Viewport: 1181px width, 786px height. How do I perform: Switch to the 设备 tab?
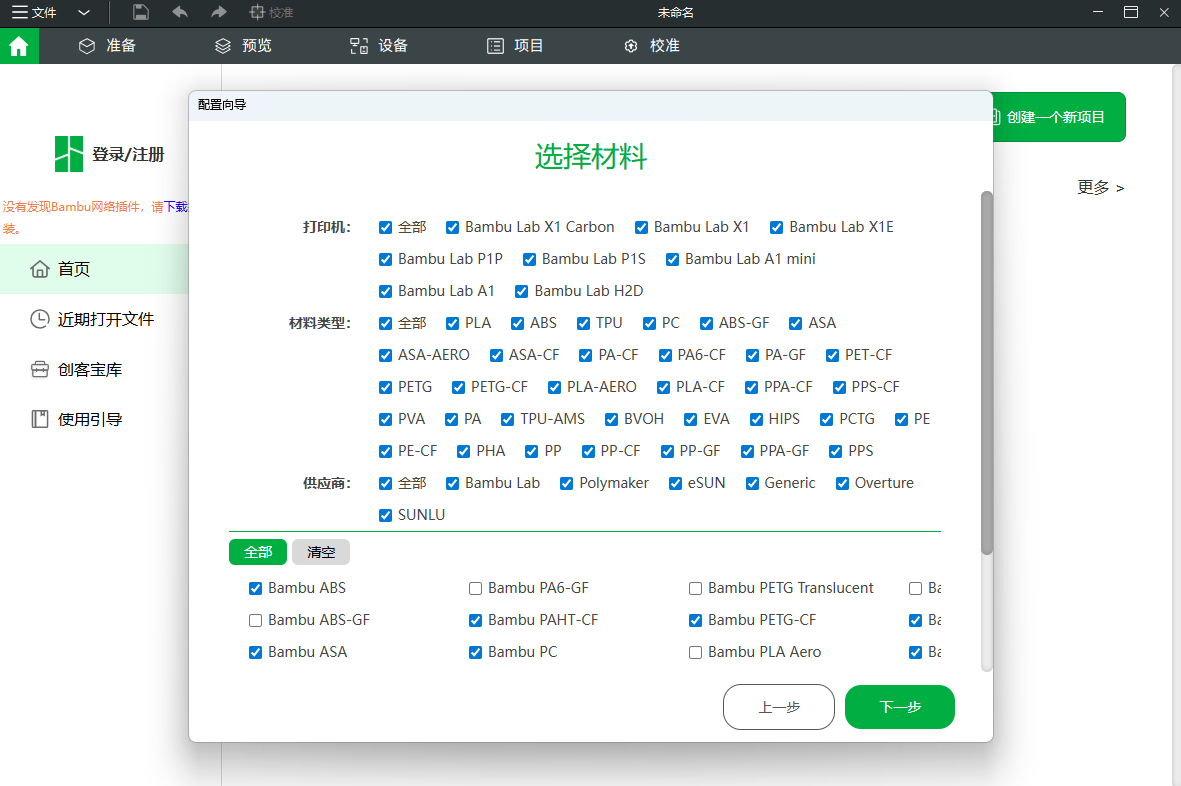[x=379, y=46]
